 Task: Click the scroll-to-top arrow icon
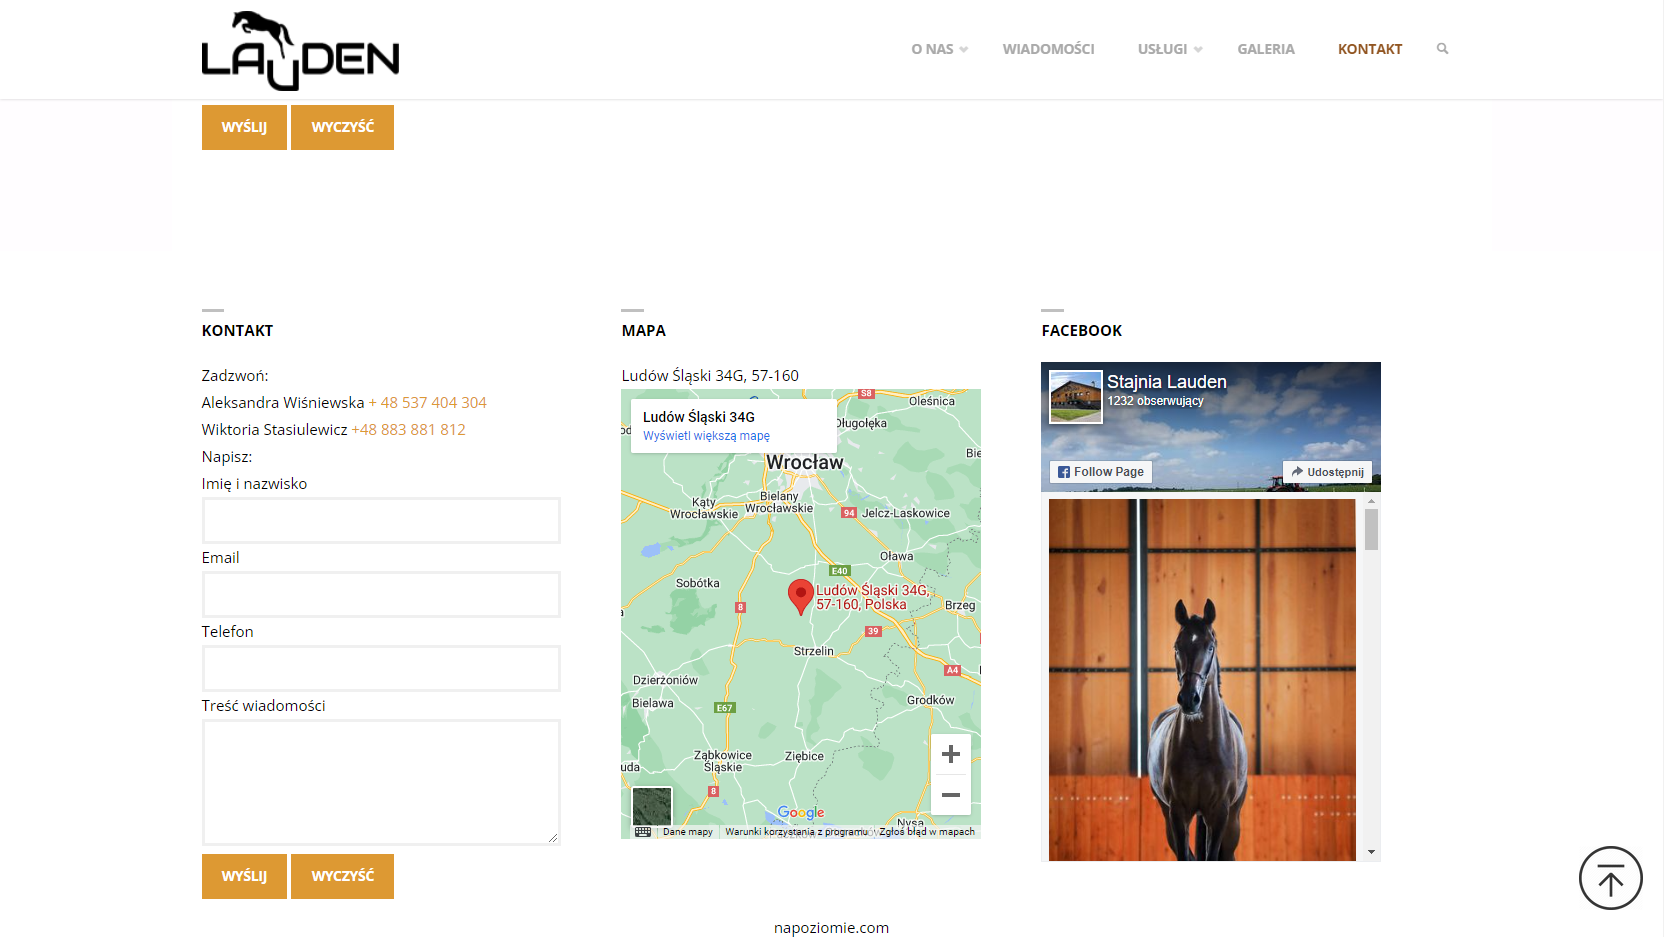tap(1610, 879)
